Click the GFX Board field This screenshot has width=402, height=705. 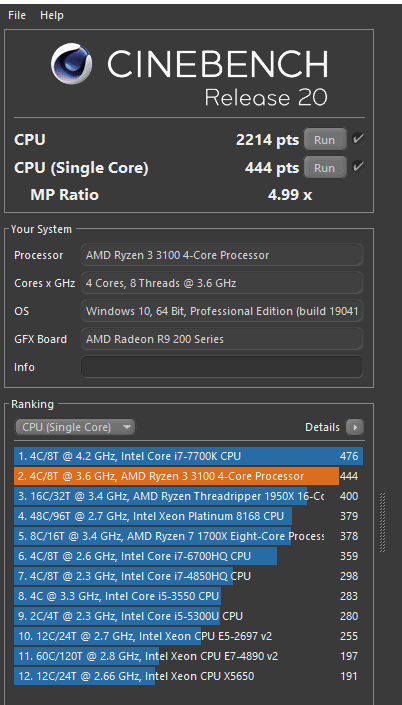click(222, 339)
